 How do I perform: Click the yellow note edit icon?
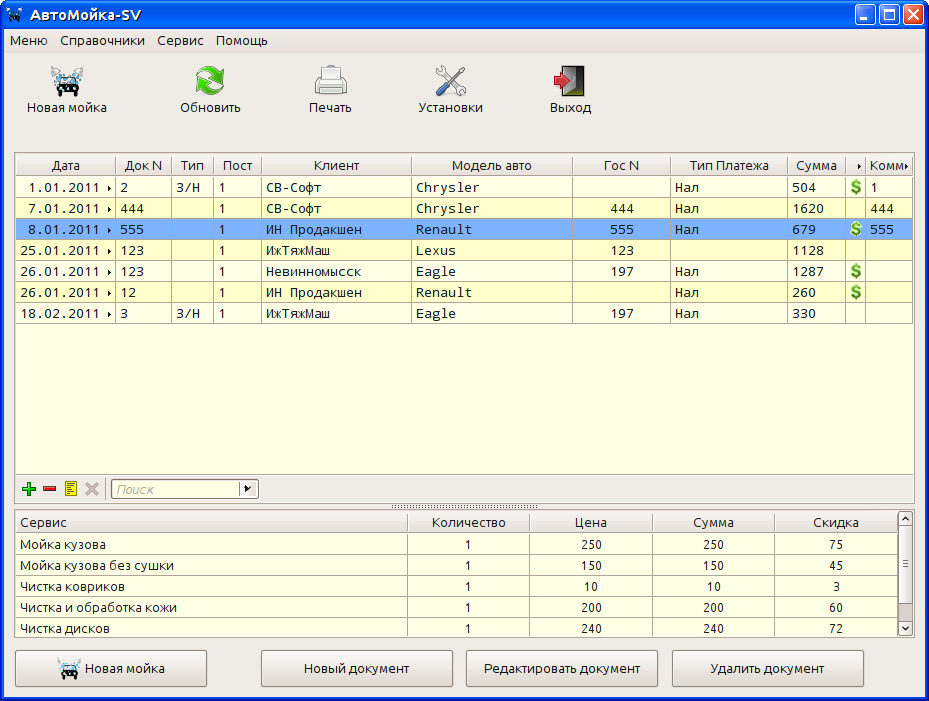[71, 489]
